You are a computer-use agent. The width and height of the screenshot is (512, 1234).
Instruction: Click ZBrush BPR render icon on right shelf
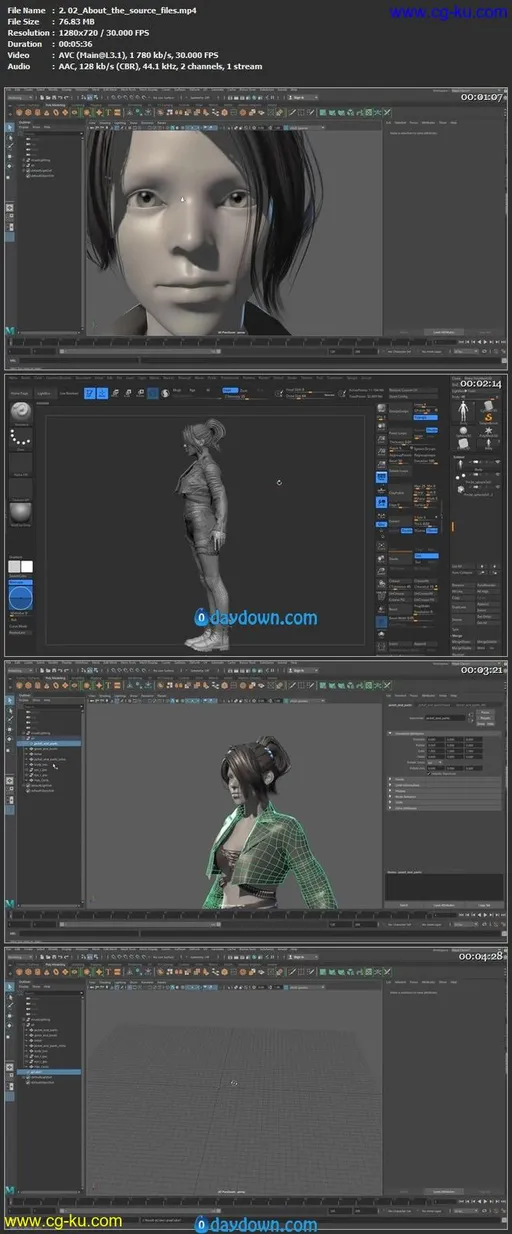[381, 409]
